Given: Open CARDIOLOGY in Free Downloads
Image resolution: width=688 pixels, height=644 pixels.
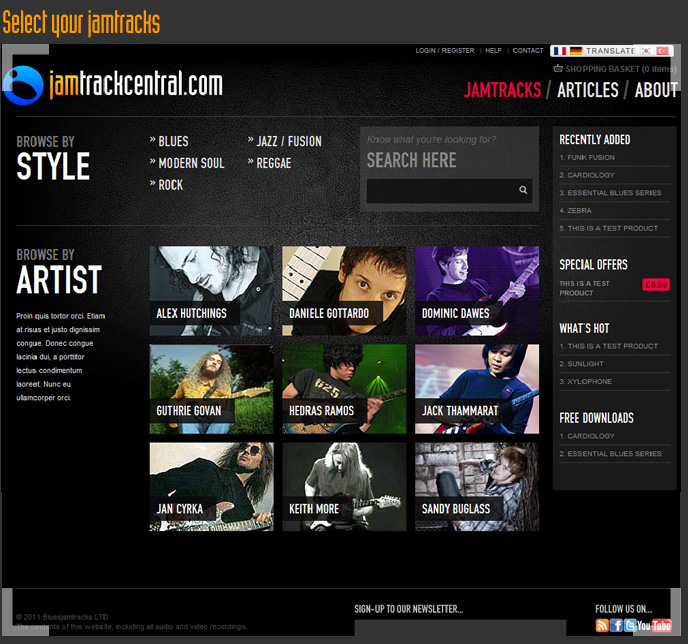Looking at the screenshot, I should [x=591, y=436].
